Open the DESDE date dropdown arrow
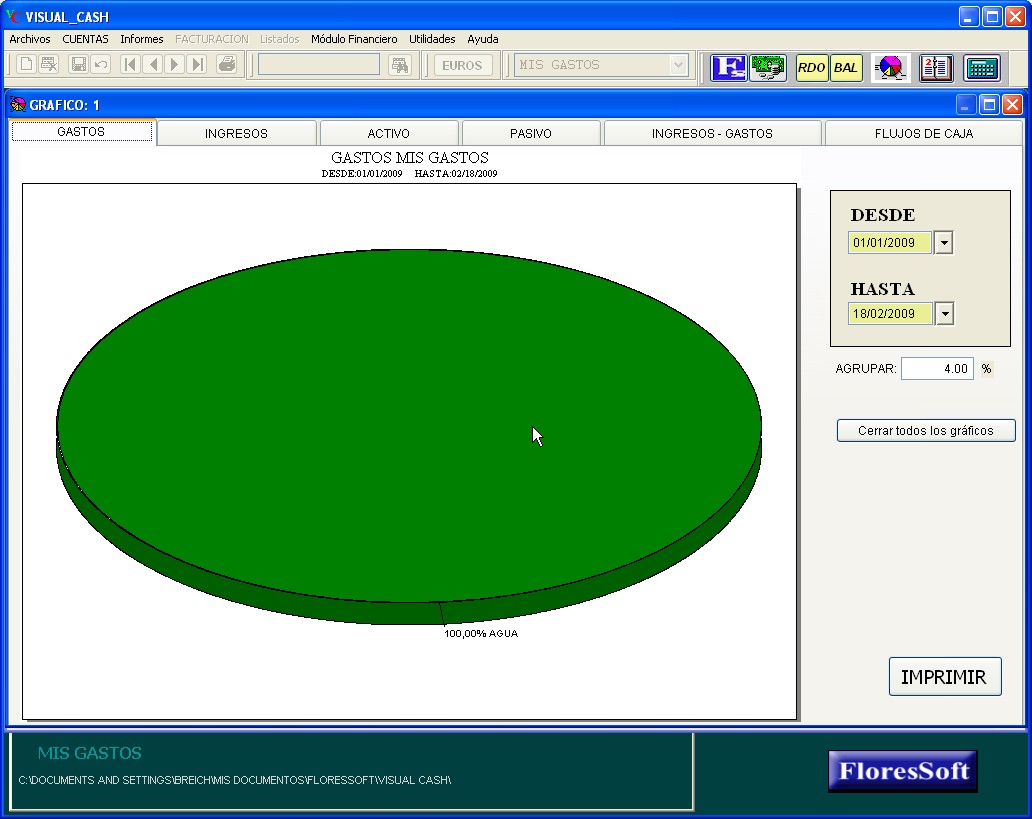Viewport: 1032px width, 819px height. coord(944,242)
